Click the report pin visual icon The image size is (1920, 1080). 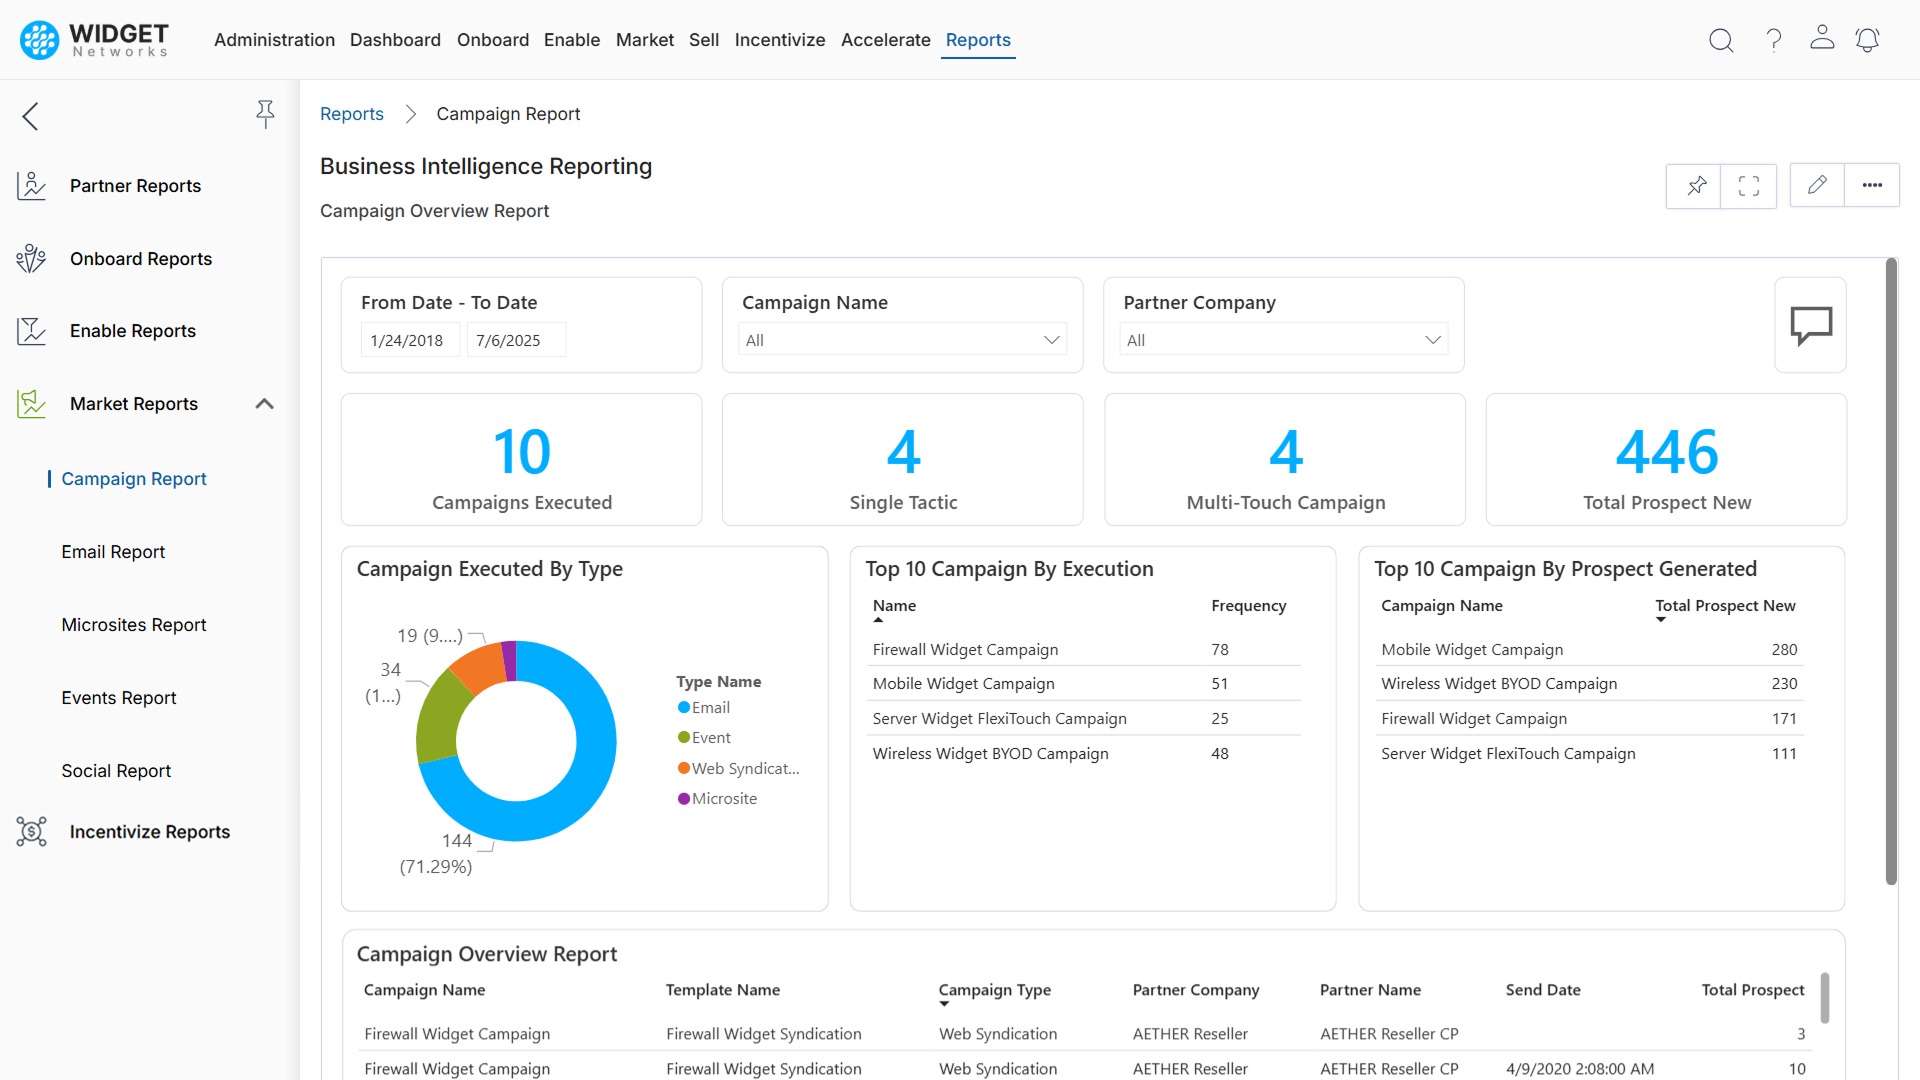point(1696,186)
